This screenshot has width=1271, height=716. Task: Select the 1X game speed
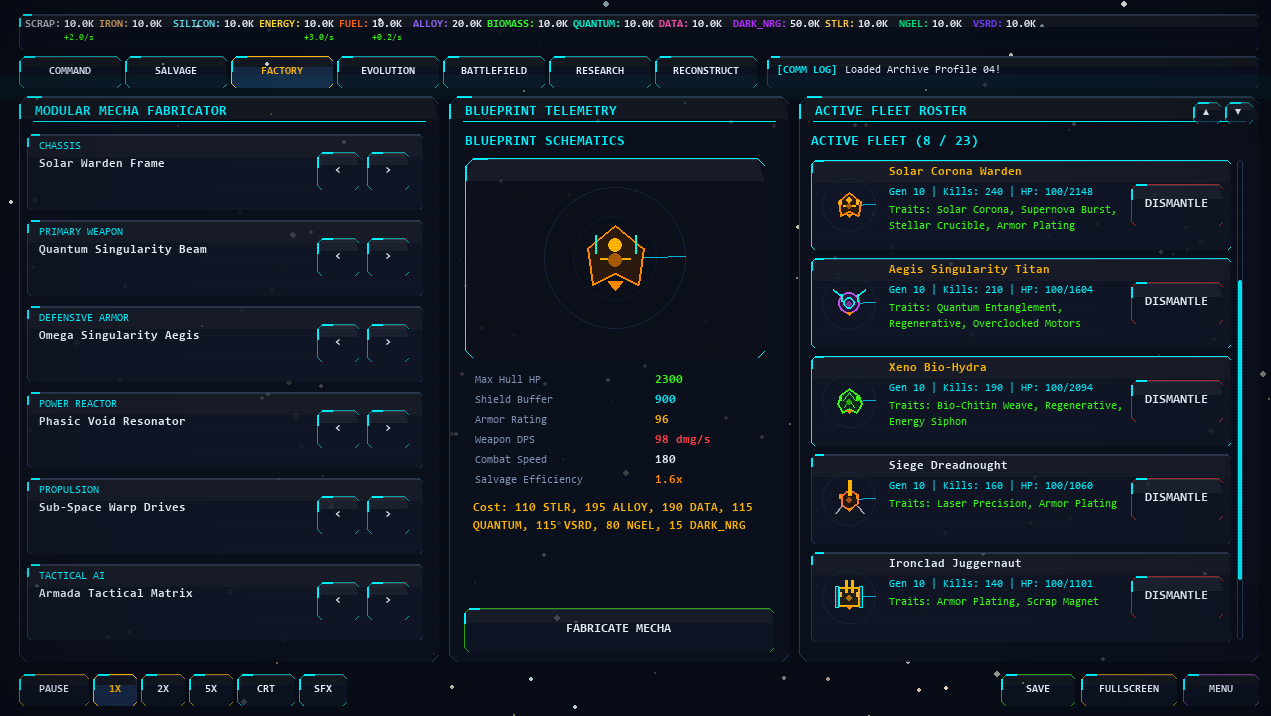[x=115, y=689]
